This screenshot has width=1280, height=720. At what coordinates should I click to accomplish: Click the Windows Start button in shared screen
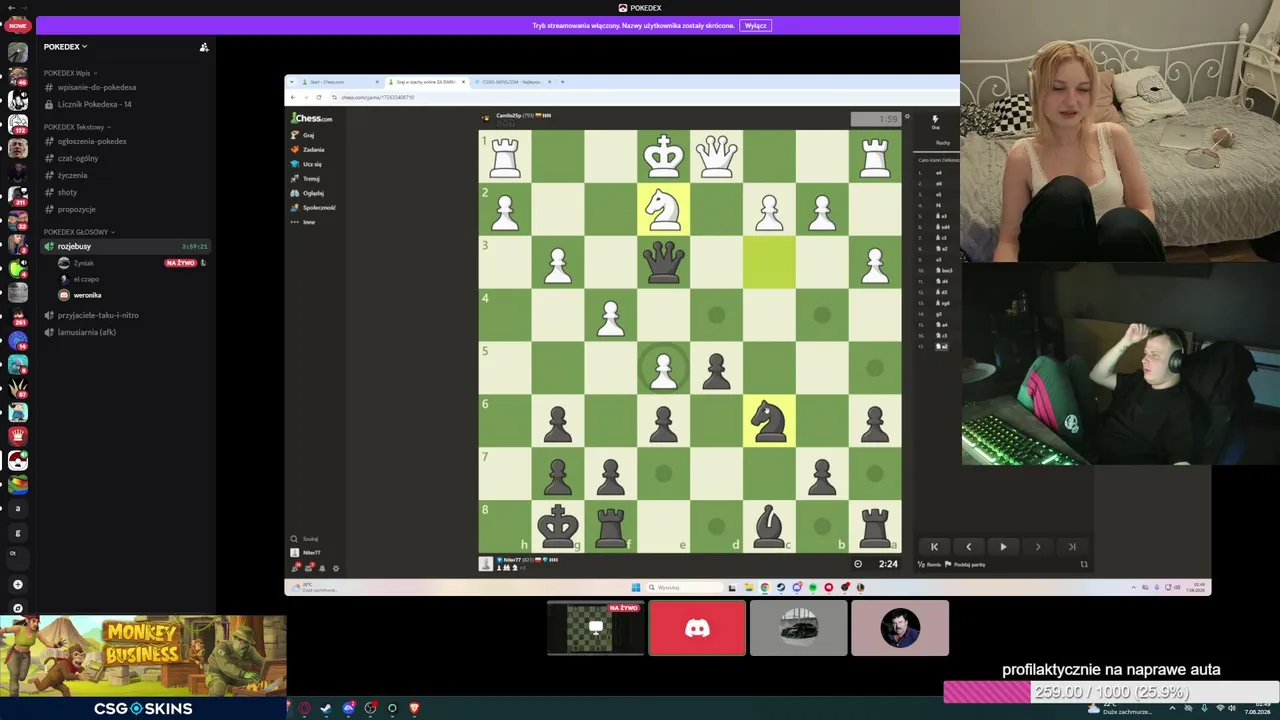coord(635,588)
